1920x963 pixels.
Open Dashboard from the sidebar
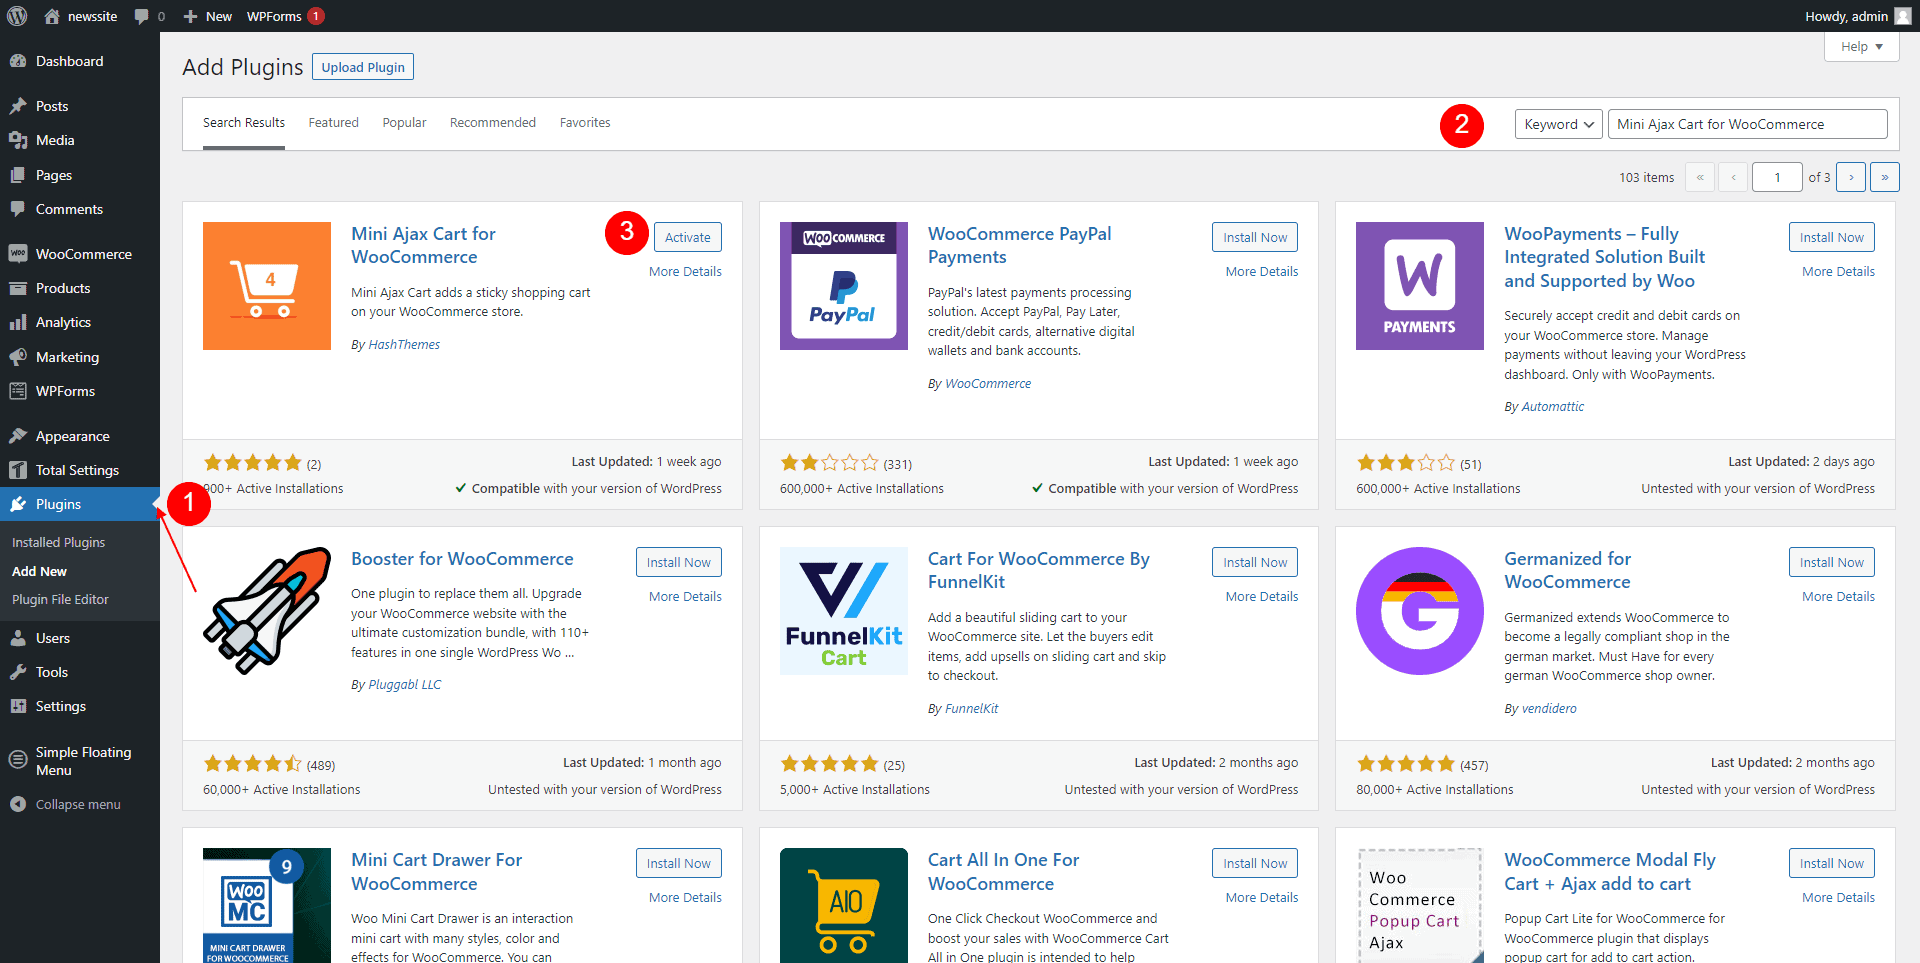pos(69,61)
